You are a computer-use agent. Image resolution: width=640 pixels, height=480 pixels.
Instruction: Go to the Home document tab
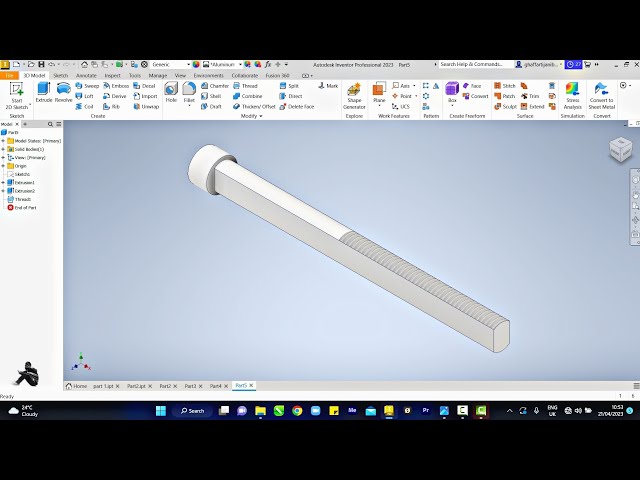(x=76, y=386)
